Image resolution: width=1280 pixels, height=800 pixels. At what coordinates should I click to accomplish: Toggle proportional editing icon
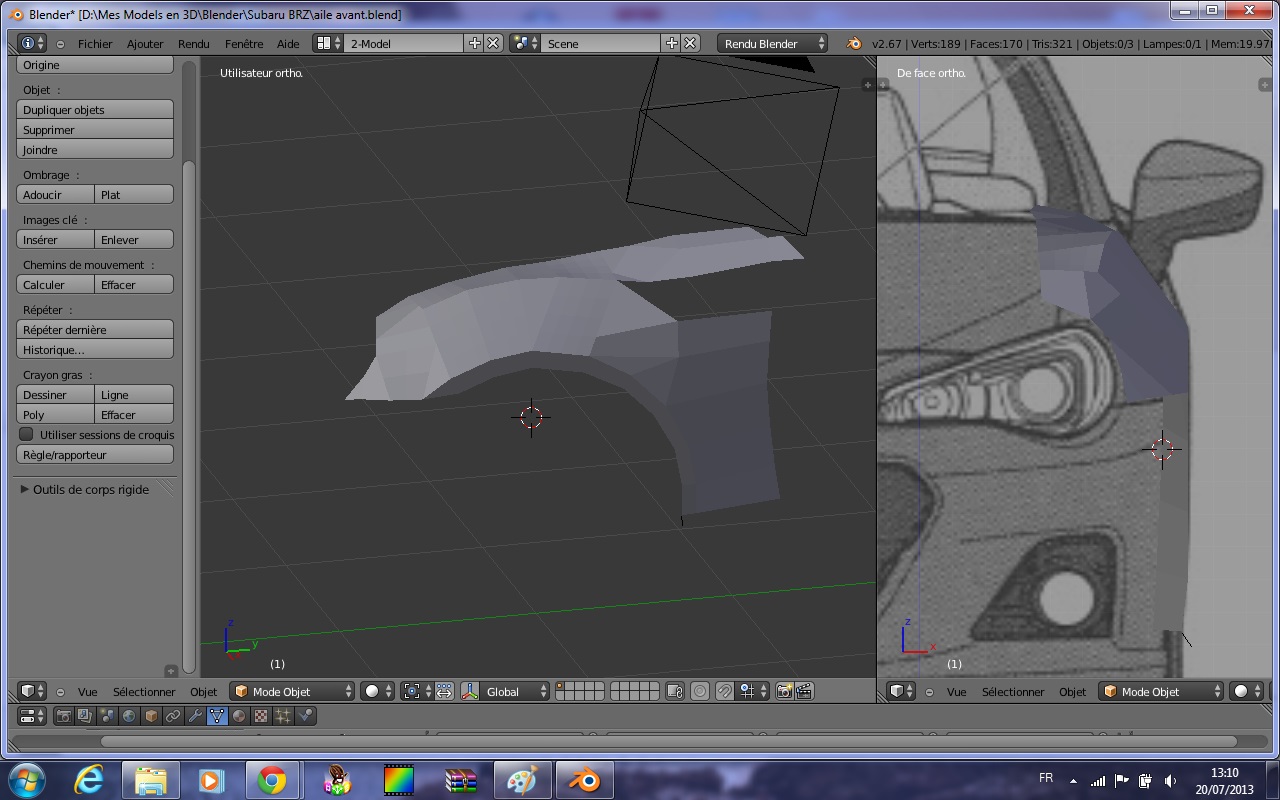[700, 691]
